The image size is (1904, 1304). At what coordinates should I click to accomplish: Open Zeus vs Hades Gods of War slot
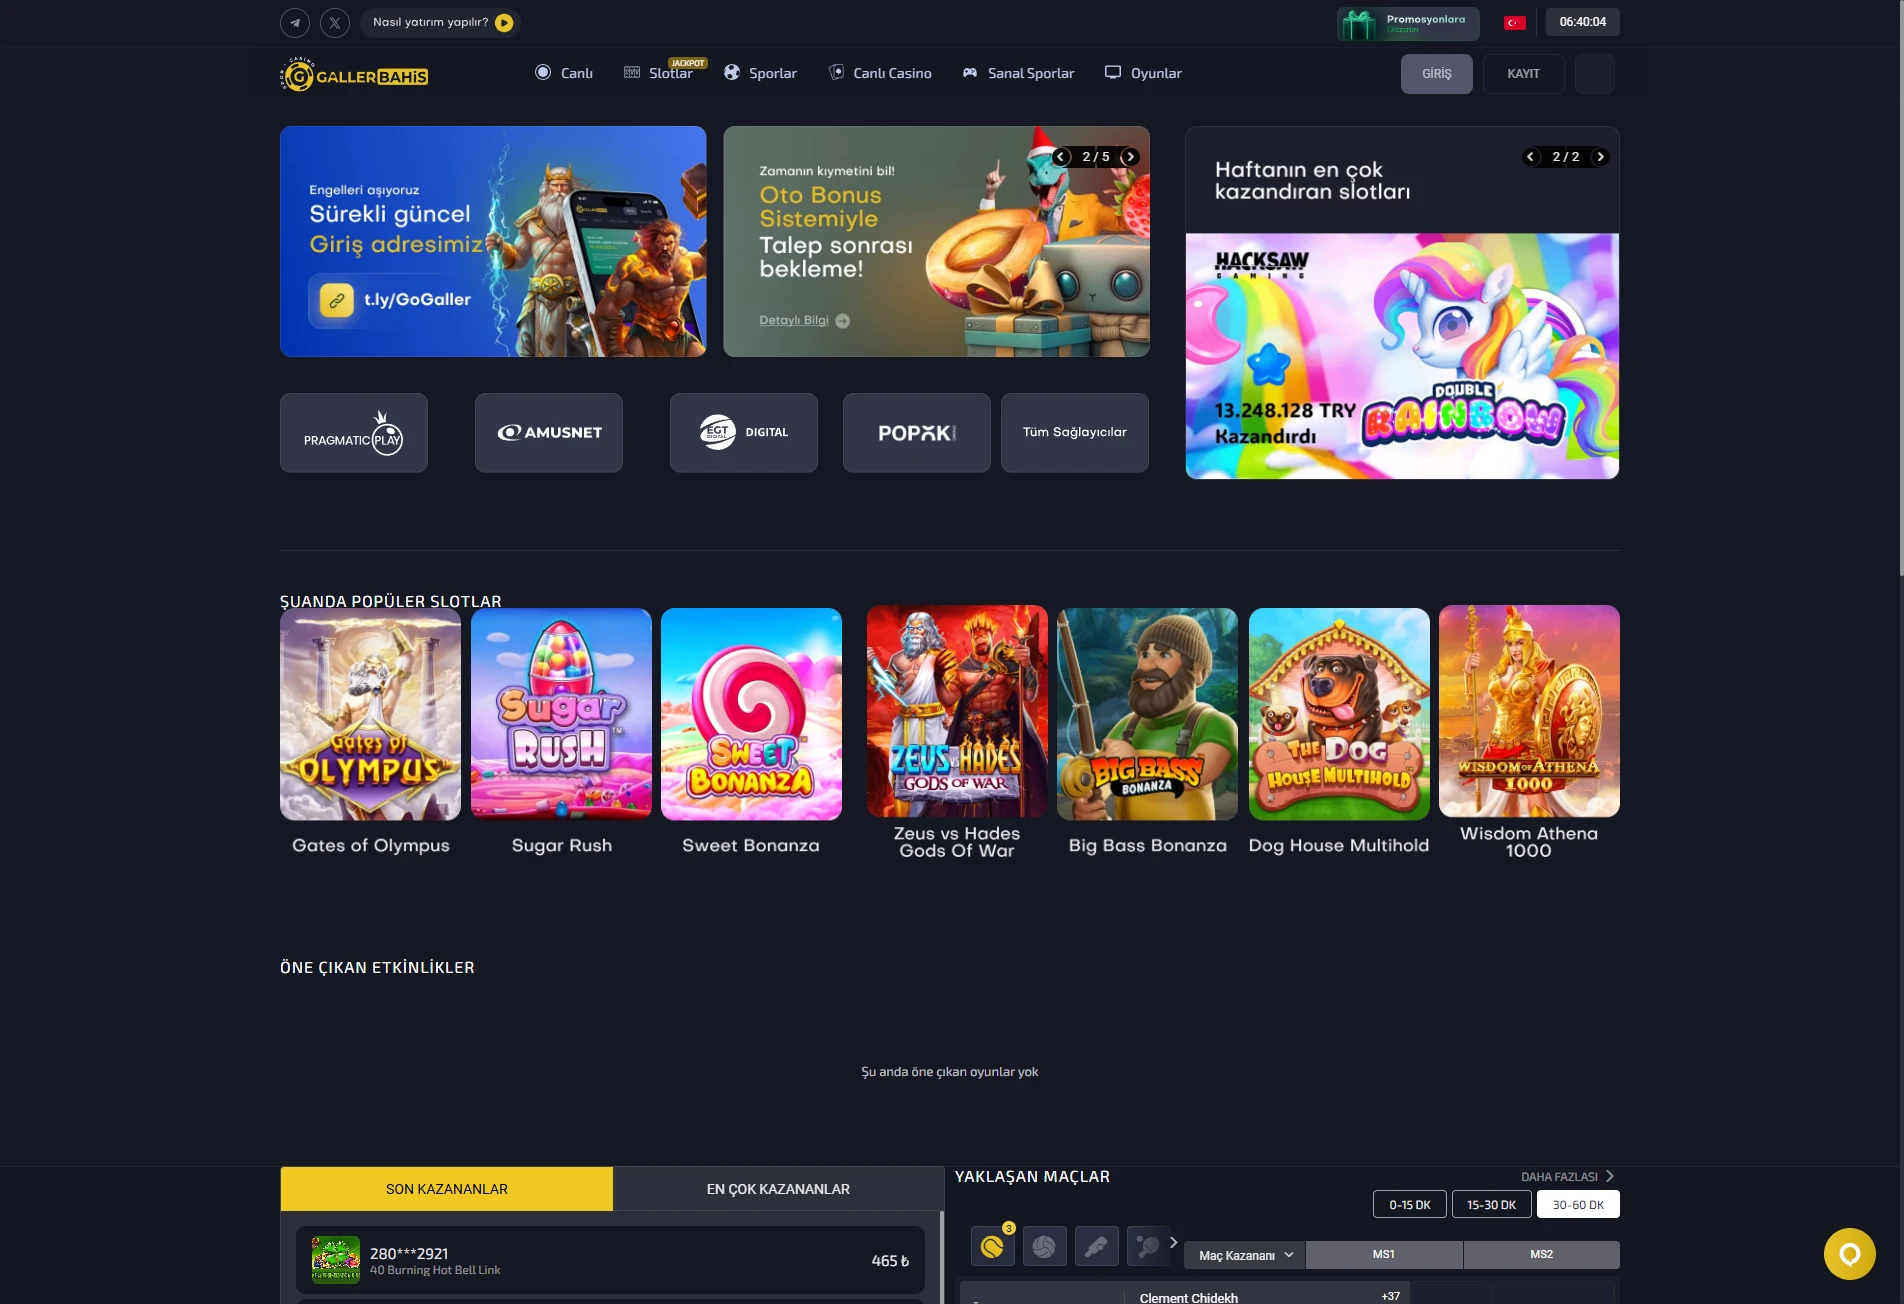957,711
